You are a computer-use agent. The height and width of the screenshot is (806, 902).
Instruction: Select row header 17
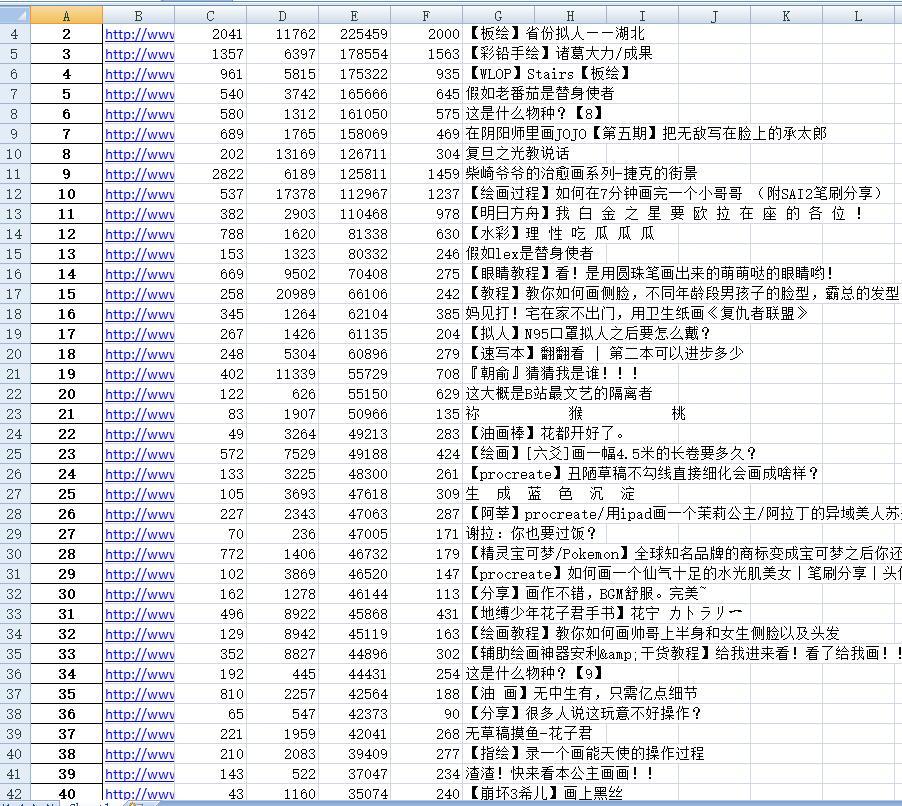point(15,294)
